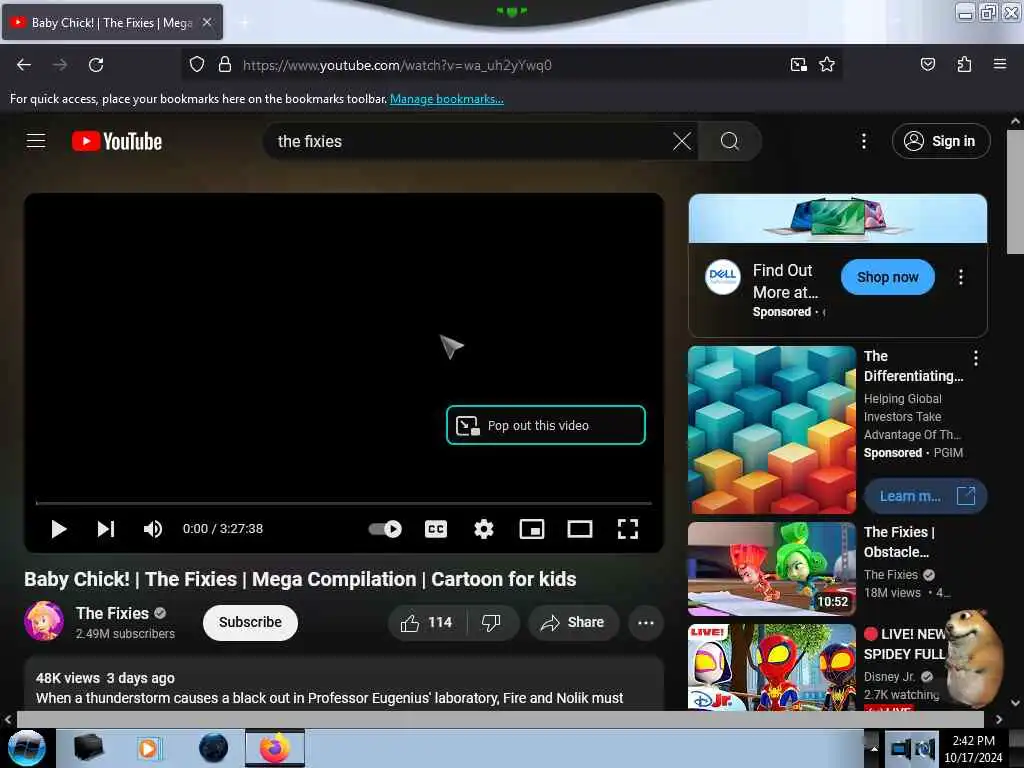Open options menu for Dell ad
The width and height of the screenshot is (1024, 768).
tap(961, 277)
